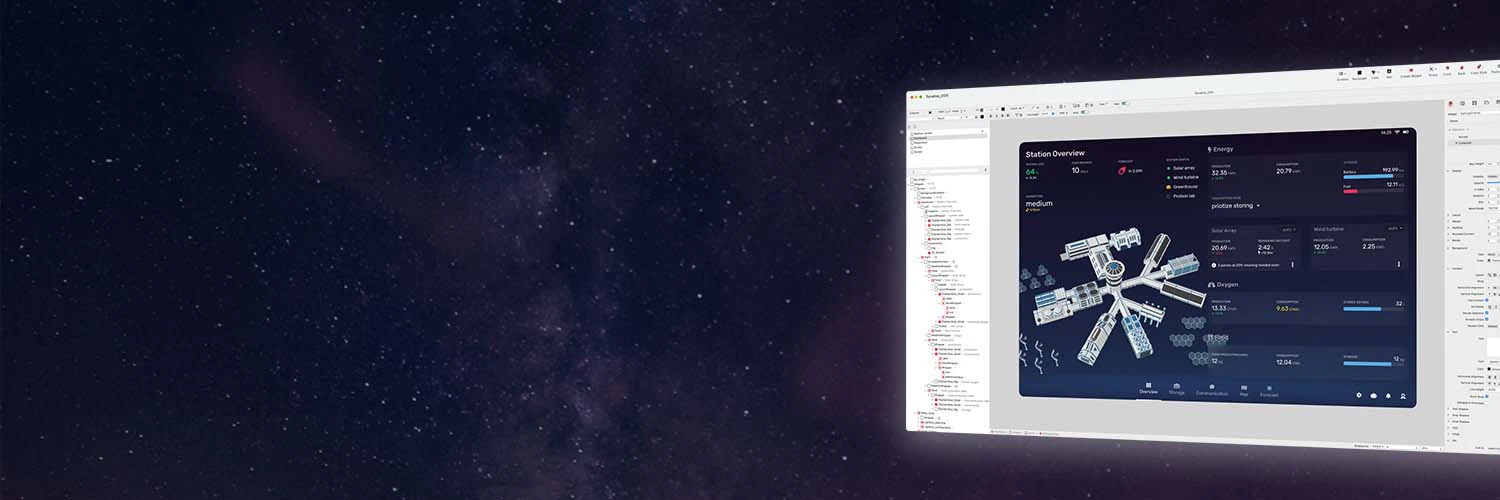The height and width of the screenshot is (500, 1500).
Task: Click the first red inspector tab icon
Action: [x=1451, y=102]
